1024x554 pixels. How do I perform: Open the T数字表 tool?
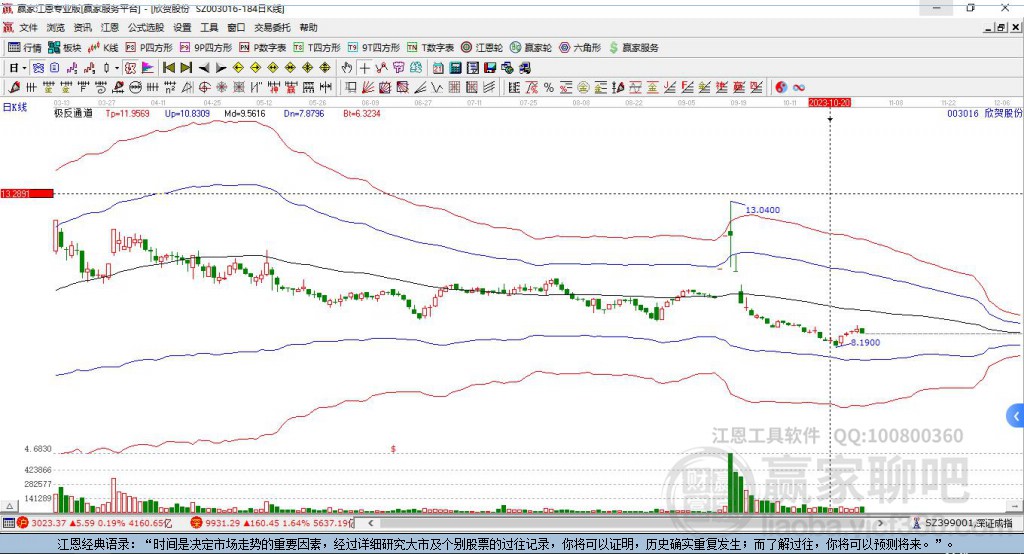tap(430, 48)
